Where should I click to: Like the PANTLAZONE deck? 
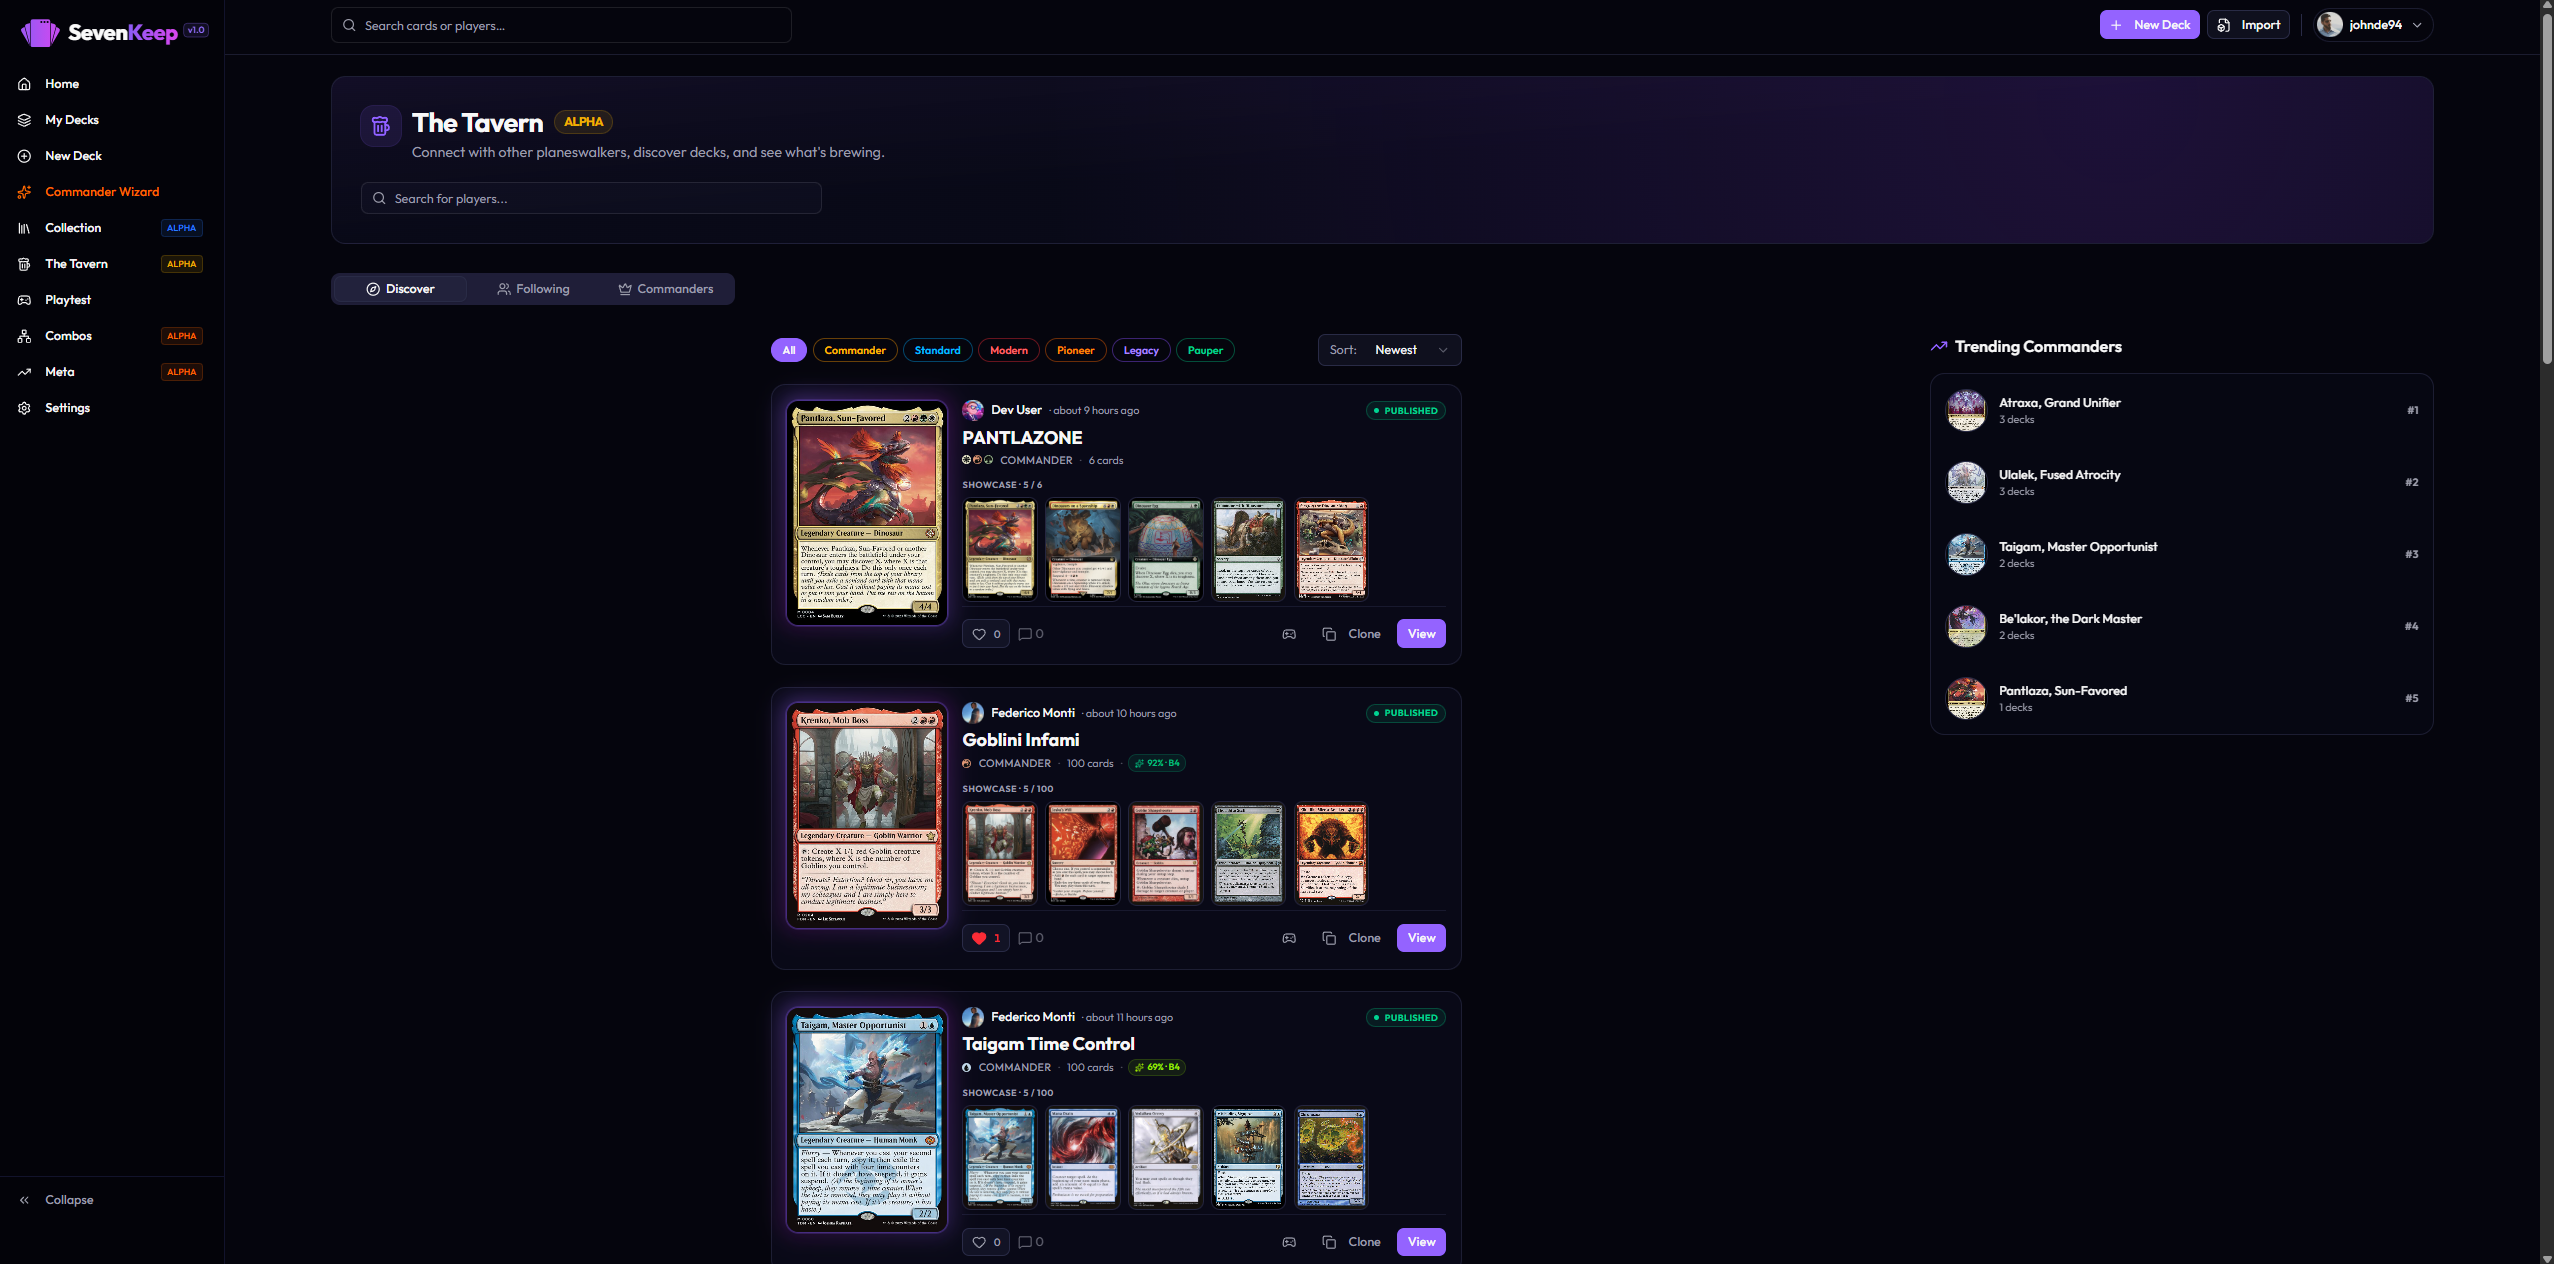tap(986, 634)
